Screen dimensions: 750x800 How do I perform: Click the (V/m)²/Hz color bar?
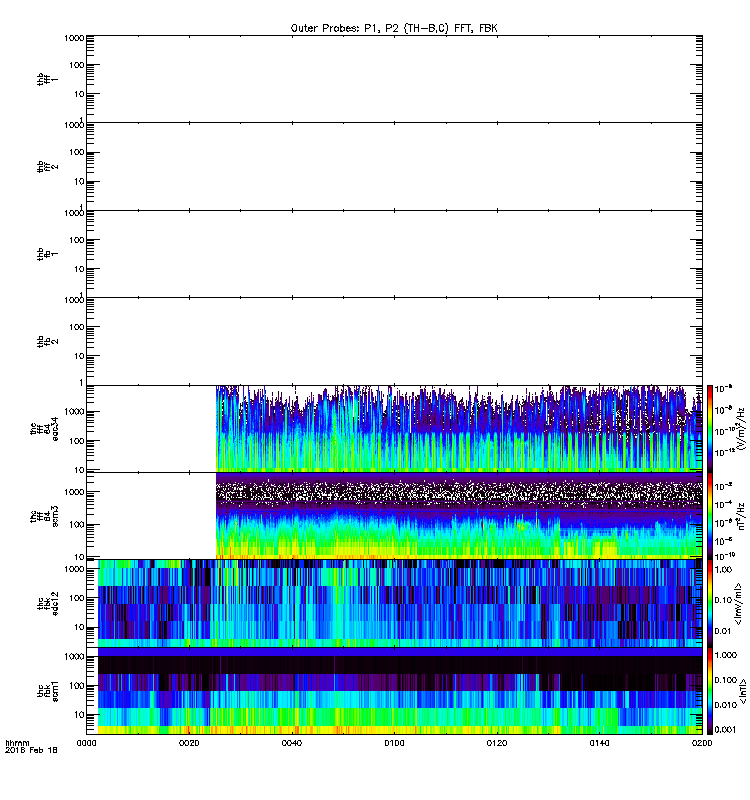pos(710,429)
